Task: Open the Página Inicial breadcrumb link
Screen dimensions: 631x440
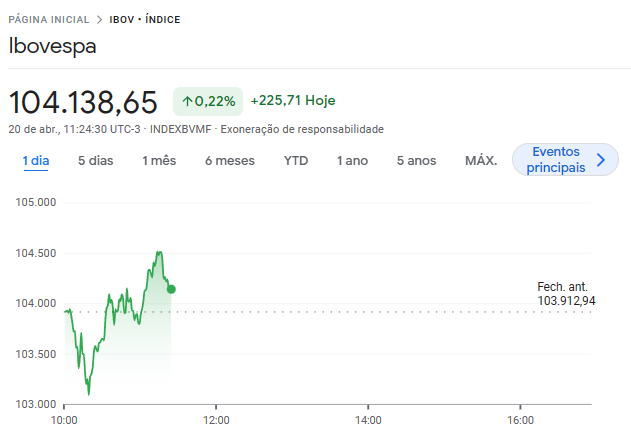Action: pos(47,20)
